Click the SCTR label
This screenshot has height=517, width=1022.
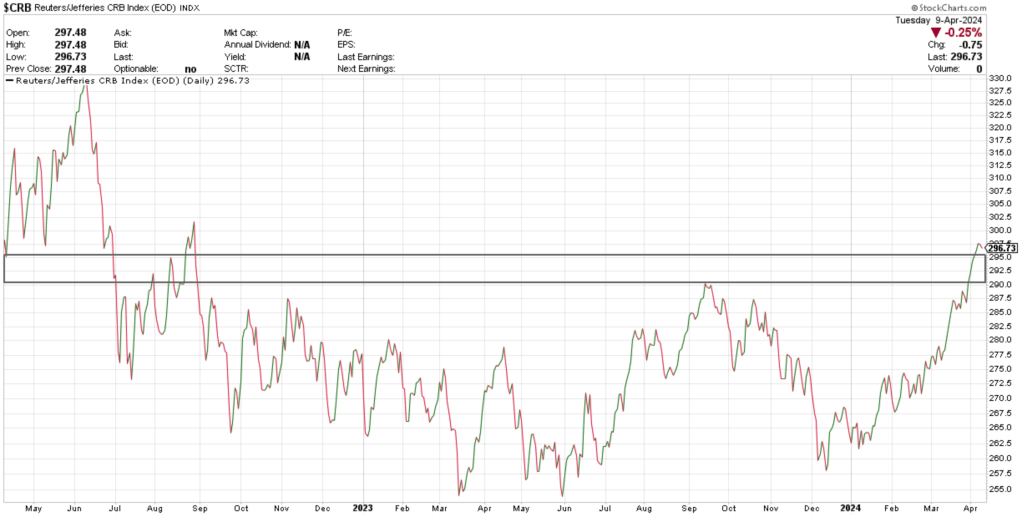point(236,68)
